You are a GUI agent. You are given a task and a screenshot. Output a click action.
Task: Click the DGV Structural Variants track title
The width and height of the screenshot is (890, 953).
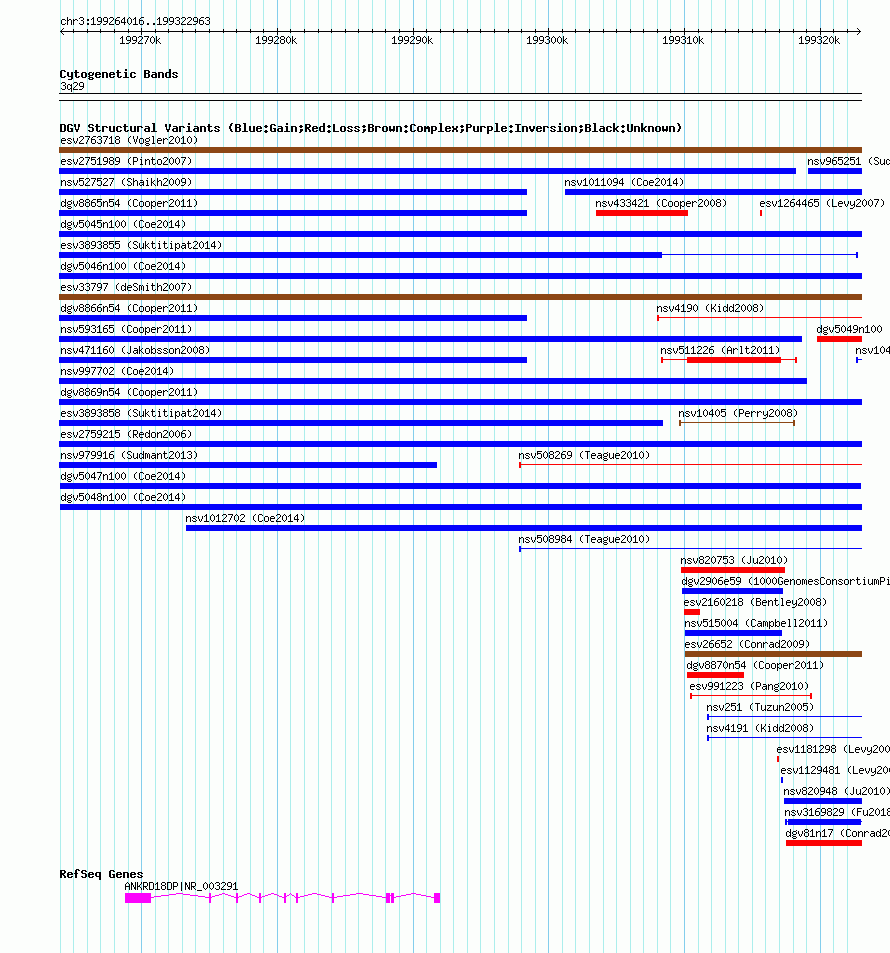click(371, 128)
